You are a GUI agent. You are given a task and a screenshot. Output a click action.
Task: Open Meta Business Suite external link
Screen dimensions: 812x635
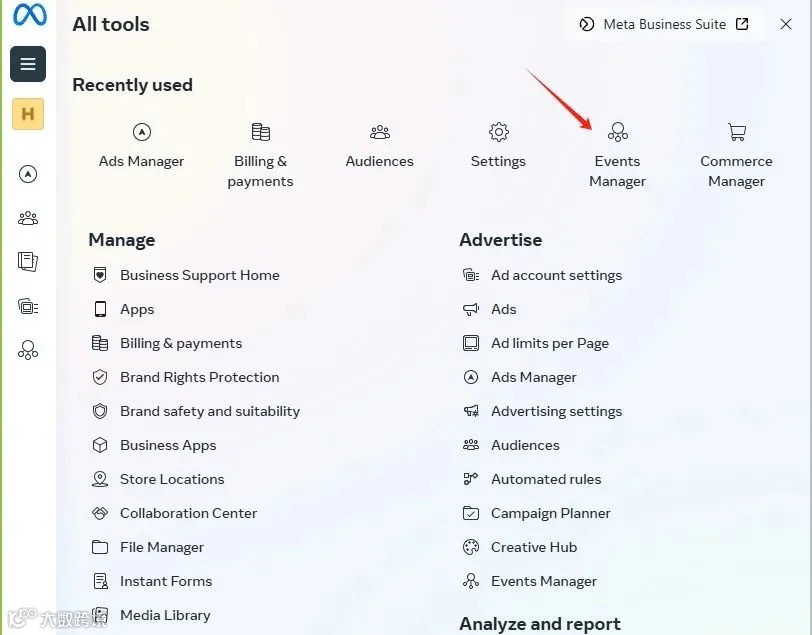click(664, 24)
